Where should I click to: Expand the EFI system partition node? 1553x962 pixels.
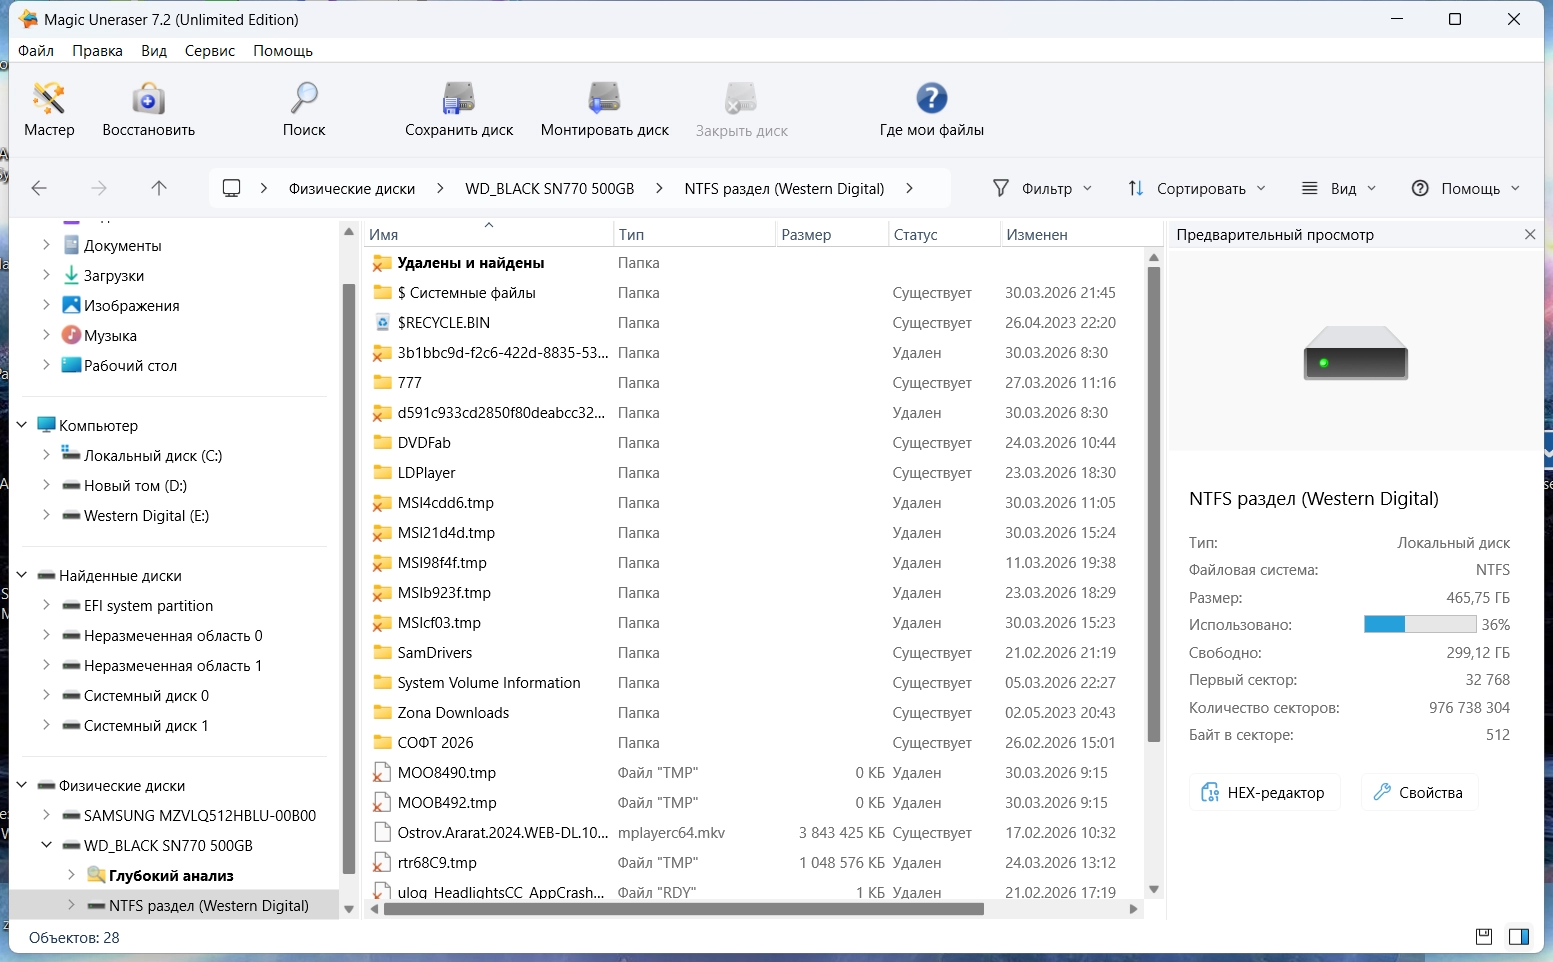click(x=47, y=605)
